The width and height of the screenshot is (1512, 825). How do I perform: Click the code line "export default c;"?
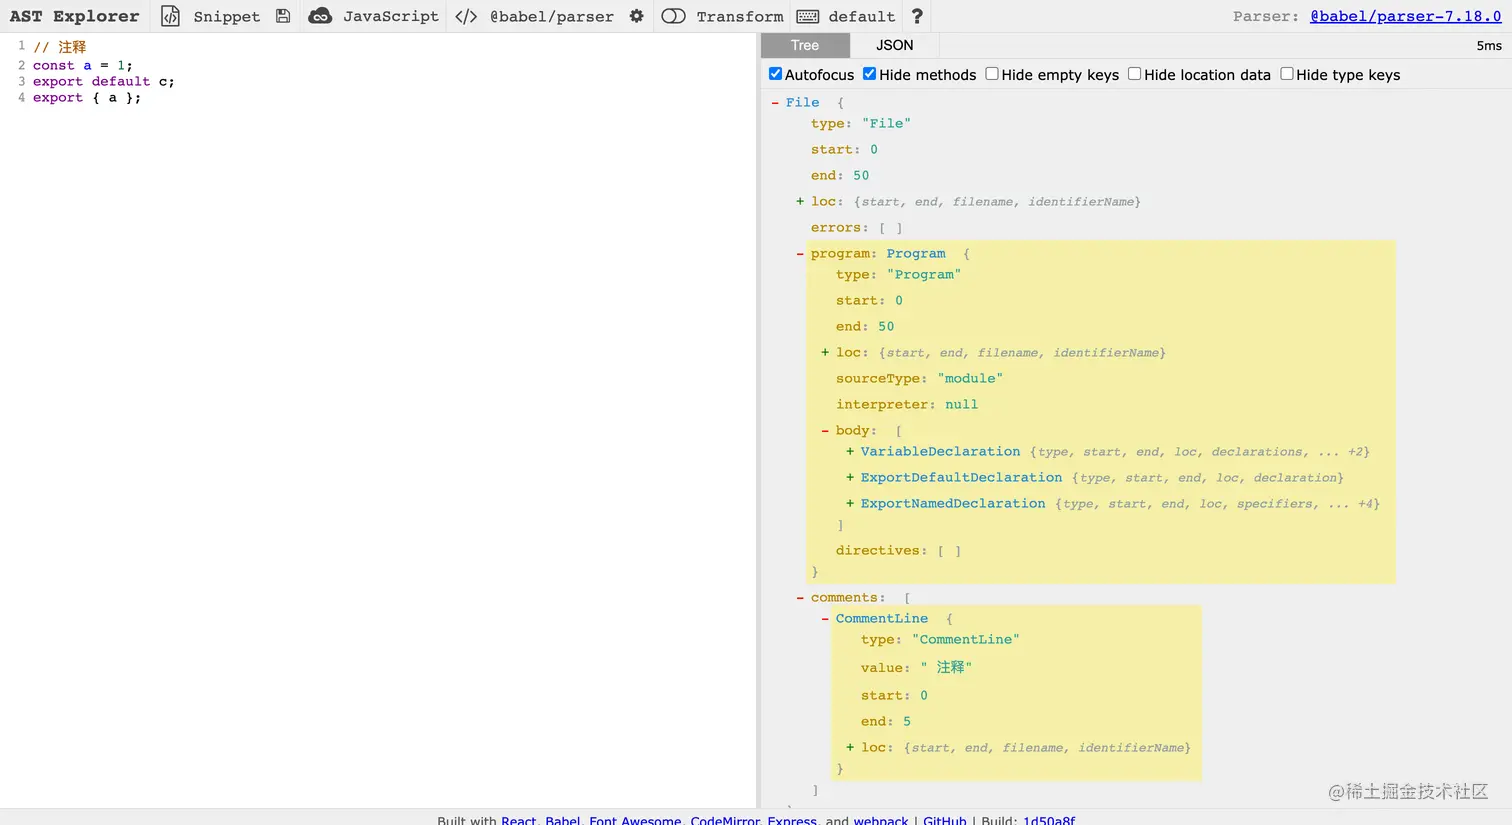click(104, 81)
